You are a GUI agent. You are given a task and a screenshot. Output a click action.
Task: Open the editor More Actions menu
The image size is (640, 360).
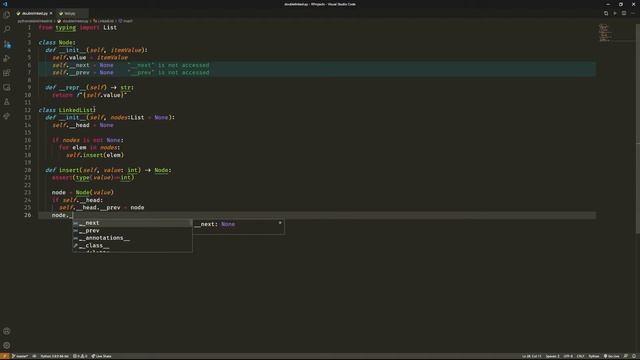pyautogui.click(x=633, y=13)
